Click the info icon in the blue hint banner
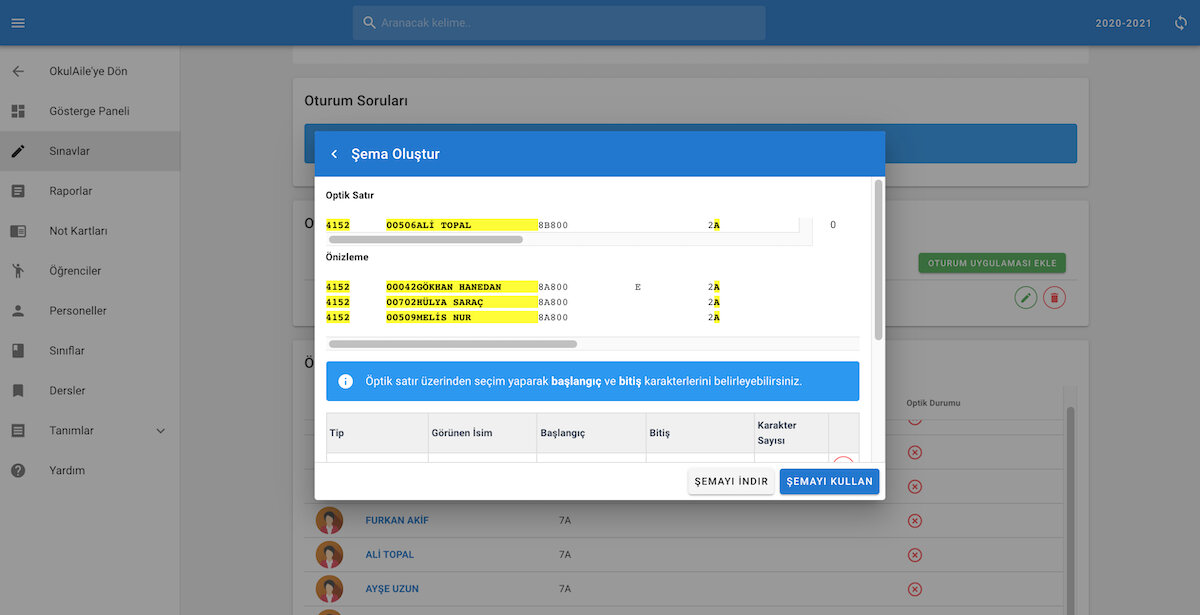 (x=345, y=381)
